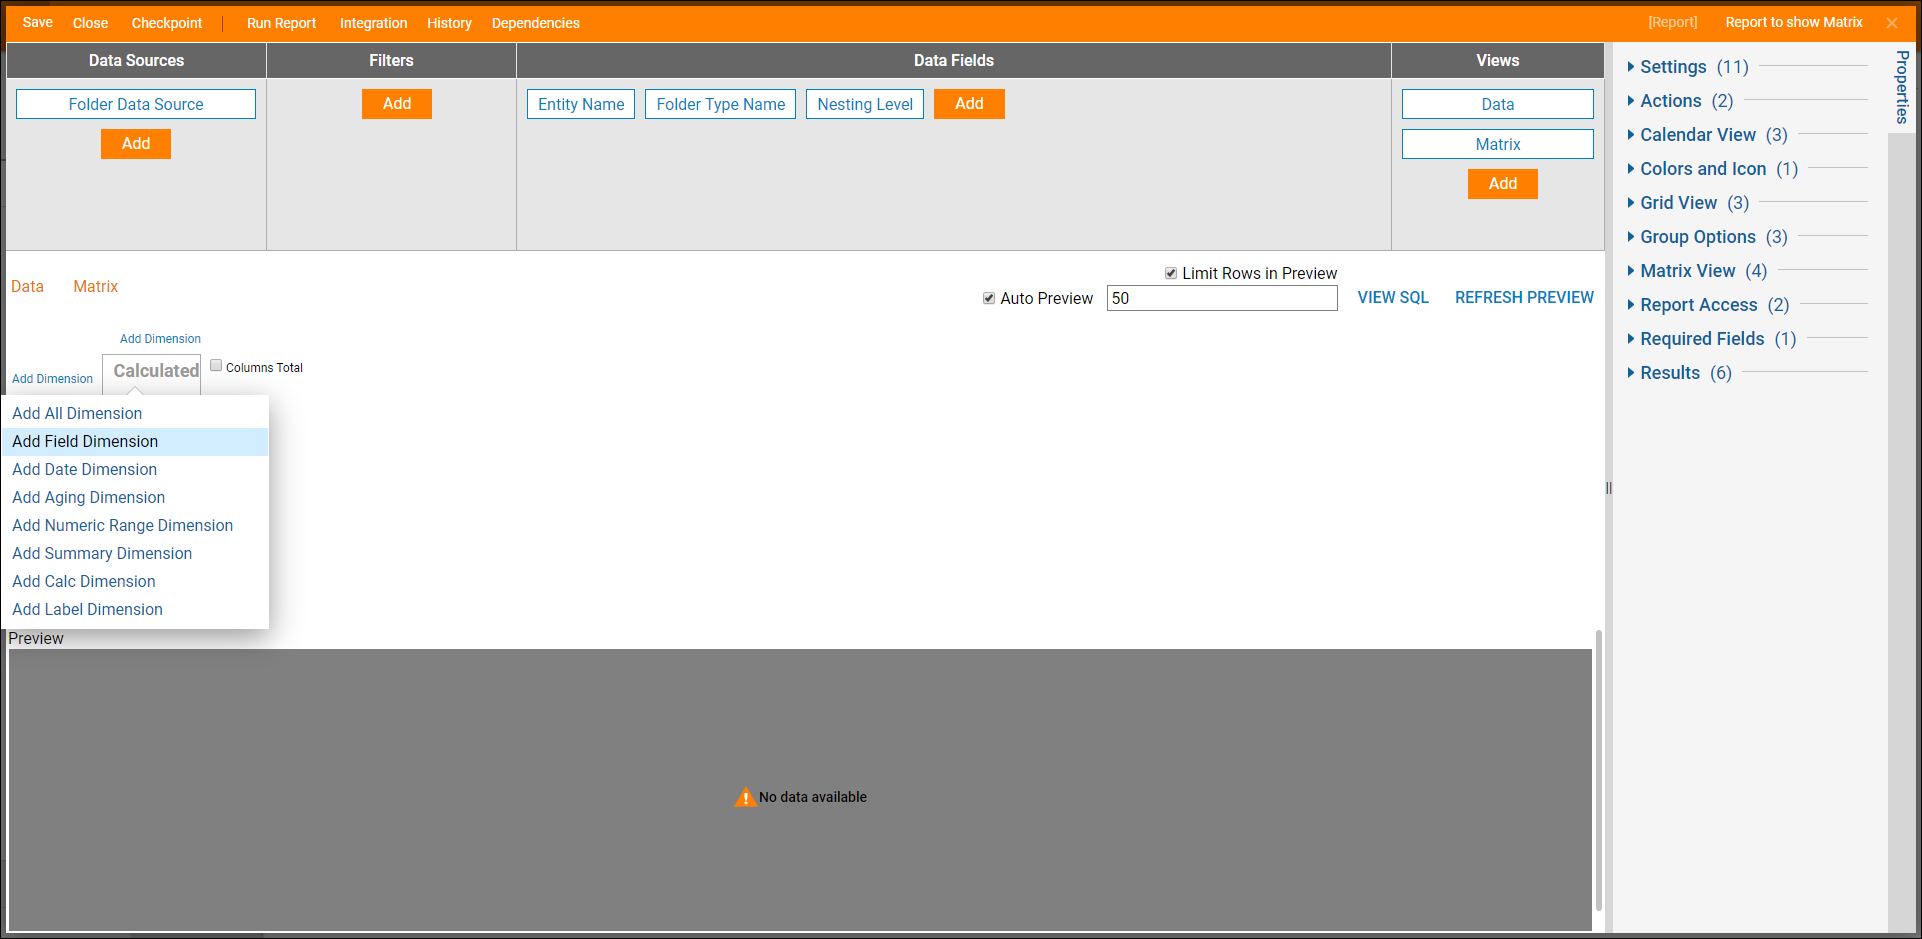Select the Nesting Level field
1922x939 pixels.
(865, 104)
